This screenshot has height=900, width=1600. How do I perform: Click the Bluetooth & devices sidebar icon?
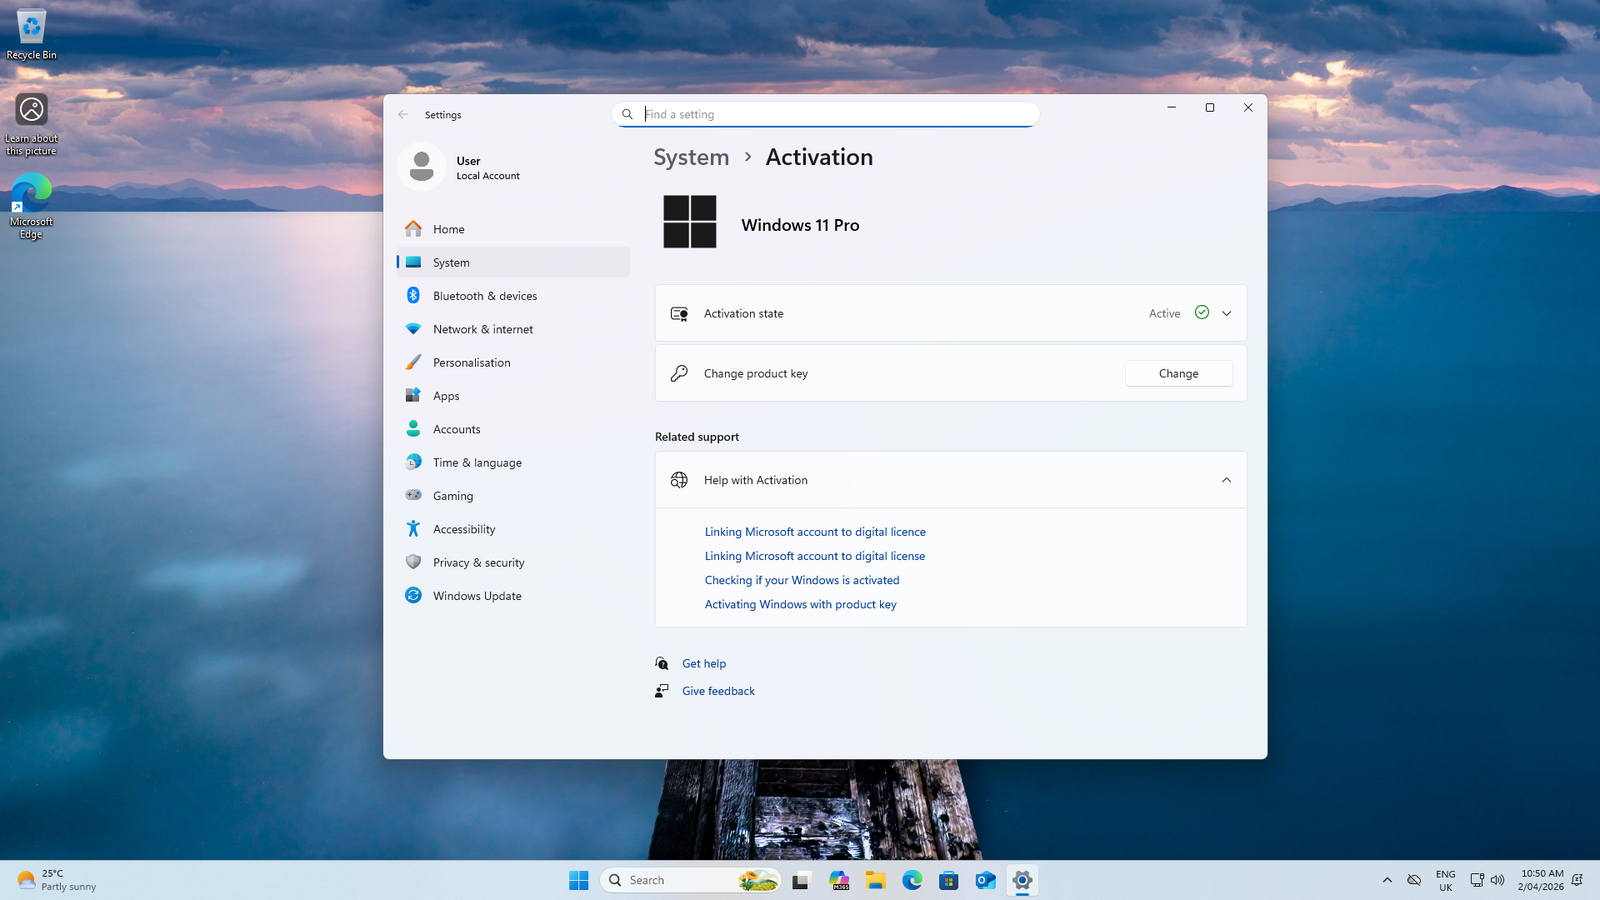coord(413,296)
